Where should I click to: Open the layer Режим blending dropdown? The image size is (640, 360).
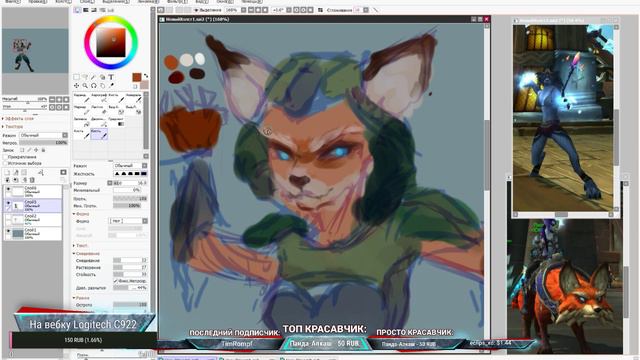[x=44, y=135]
